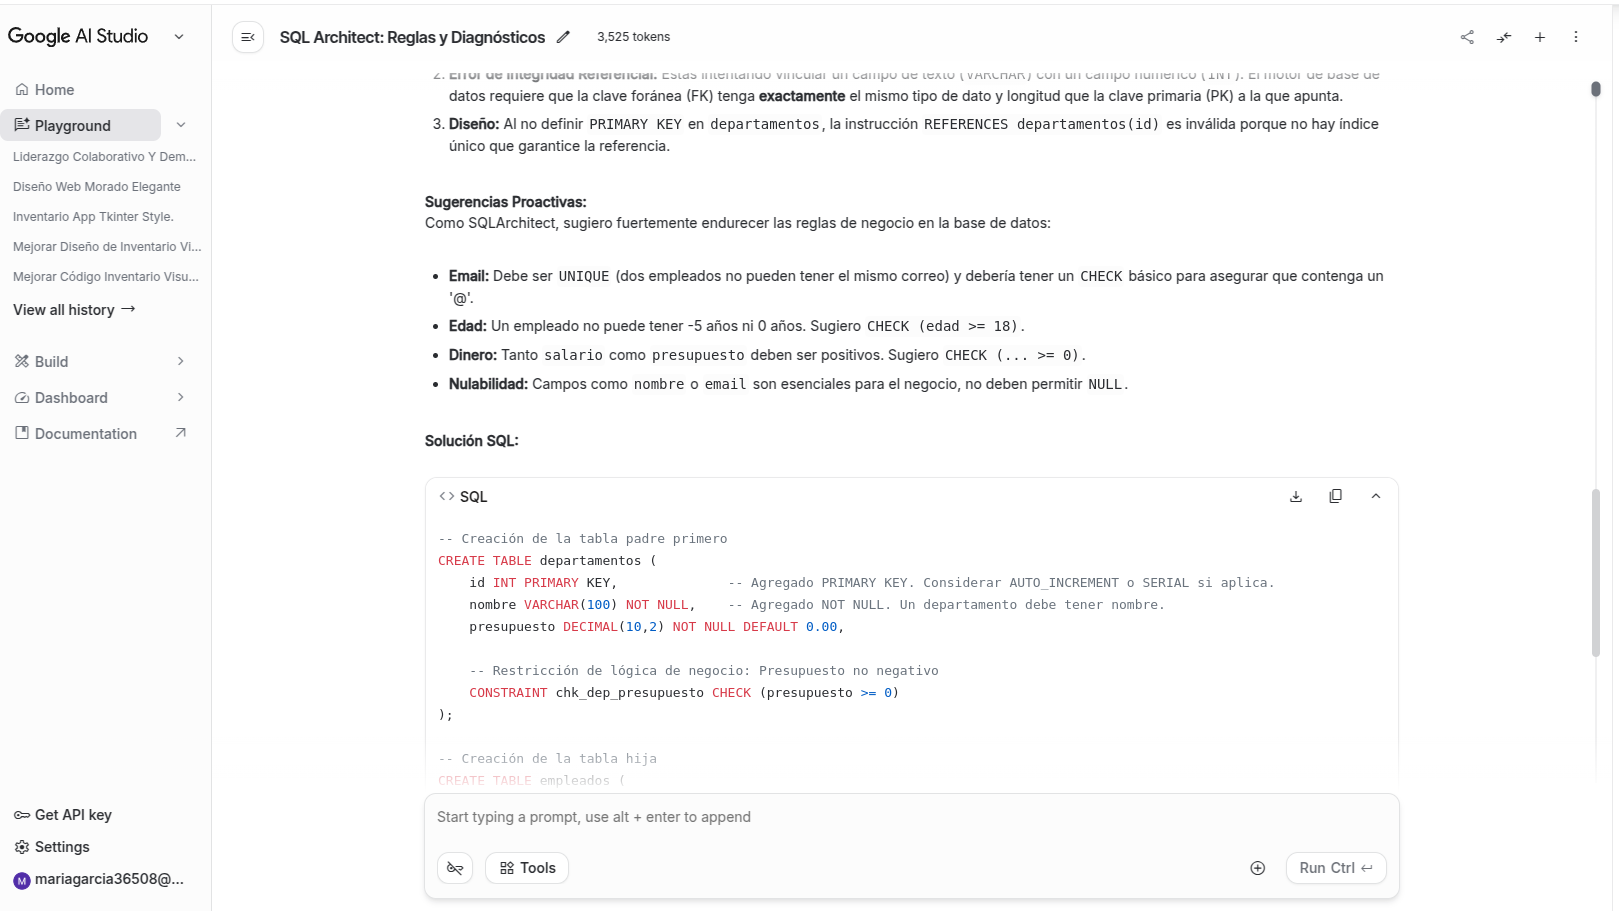This screenshot has height=911, width=1619.
Task: Click the compare mode arrows icon
Action: [x=1504, y=37]
